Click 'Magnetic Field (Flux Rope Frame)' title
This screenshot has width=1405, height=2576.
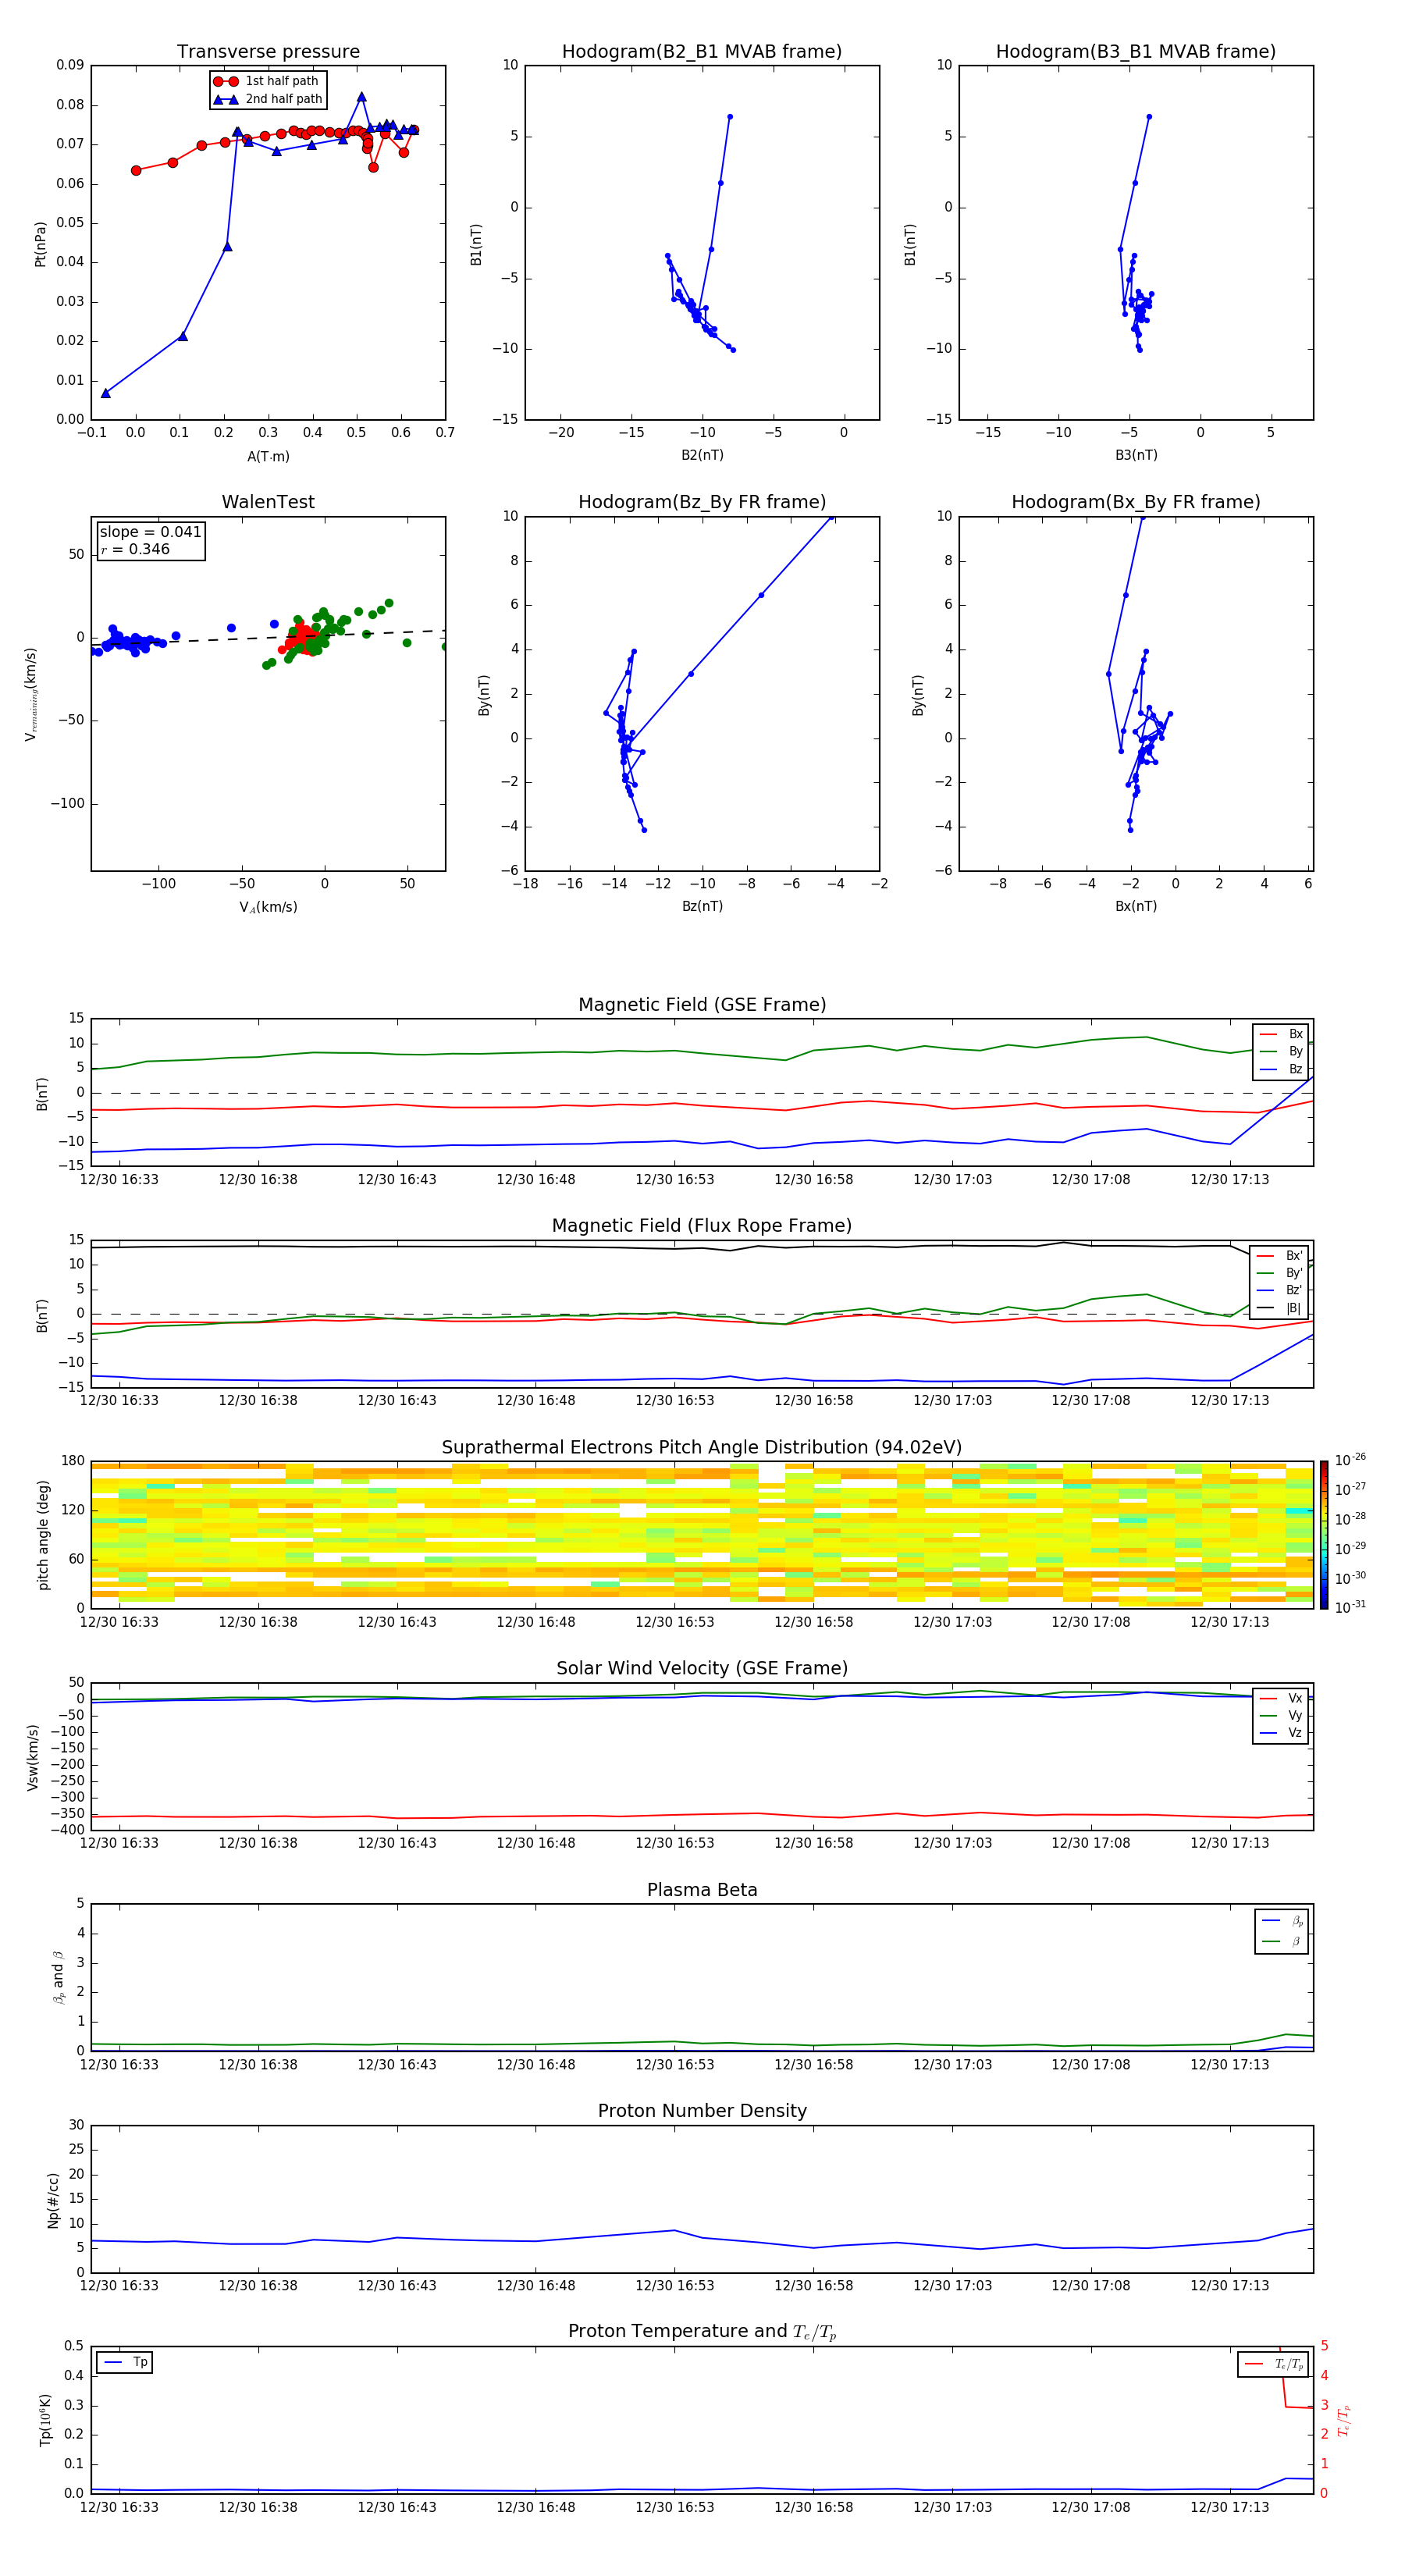pos(702,1225)
